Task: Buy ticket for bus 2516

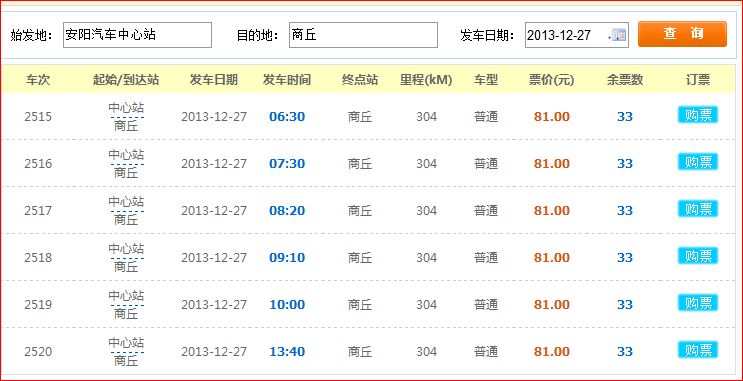Action: click(x=698, y=162)
